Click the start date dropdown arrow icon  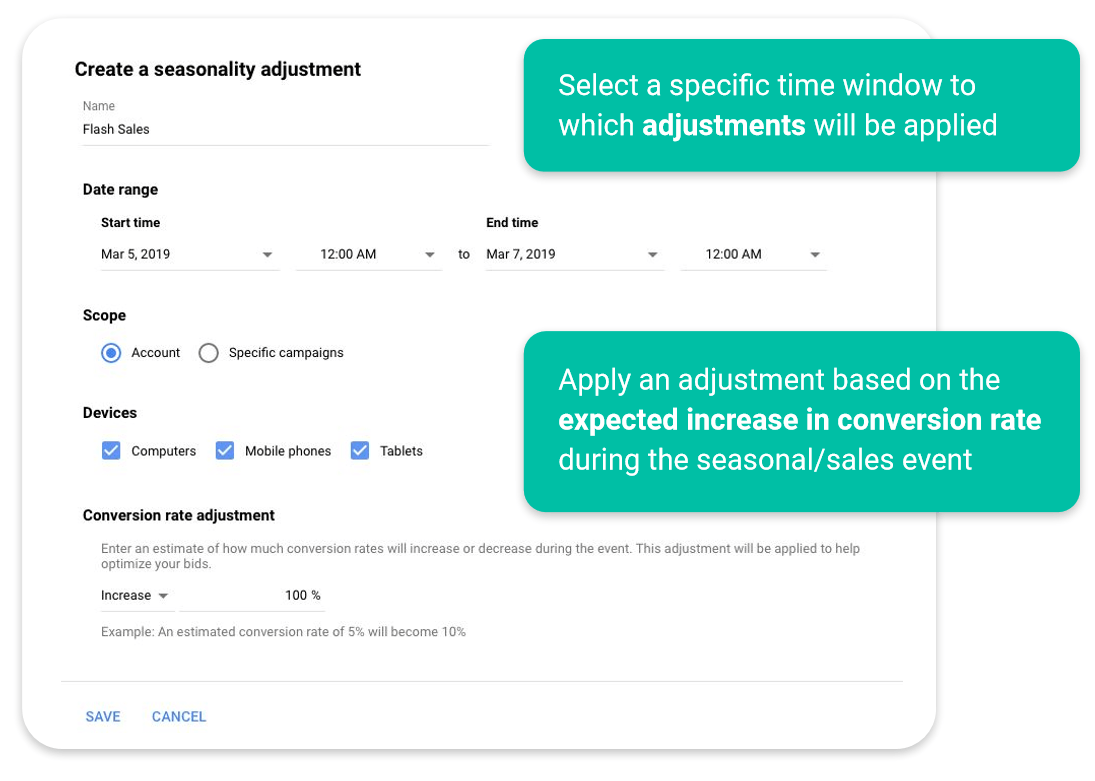pos(267,255)
